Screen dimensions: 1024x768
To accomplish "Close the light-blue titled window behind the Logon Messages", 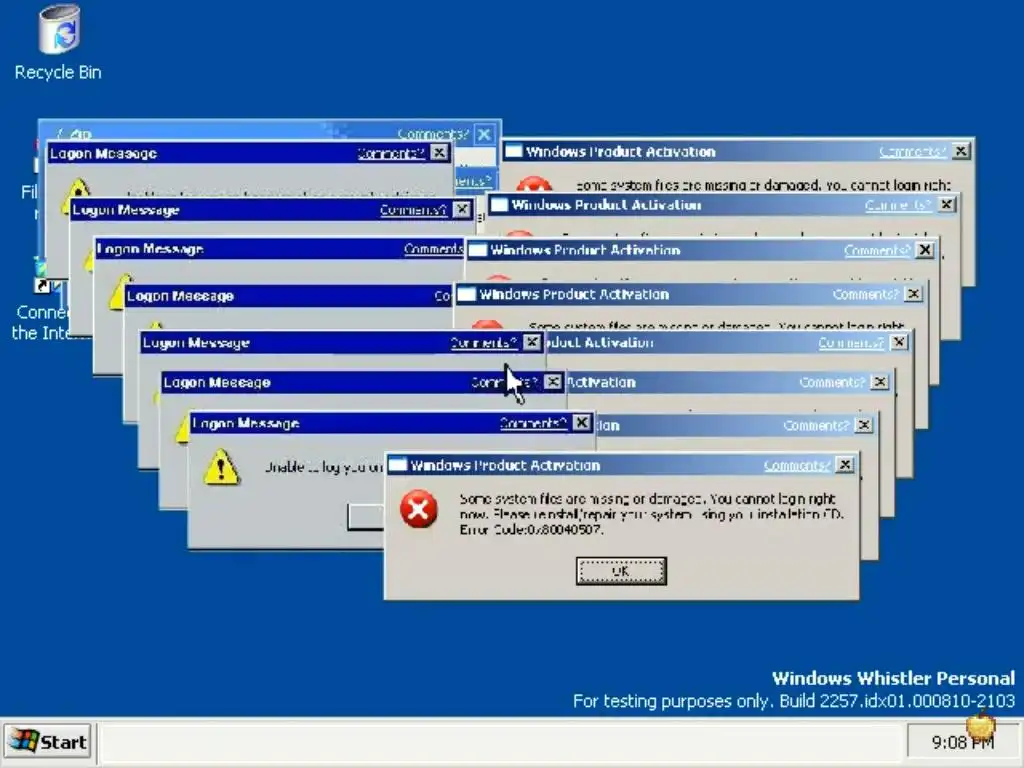I will coord(484,135).
